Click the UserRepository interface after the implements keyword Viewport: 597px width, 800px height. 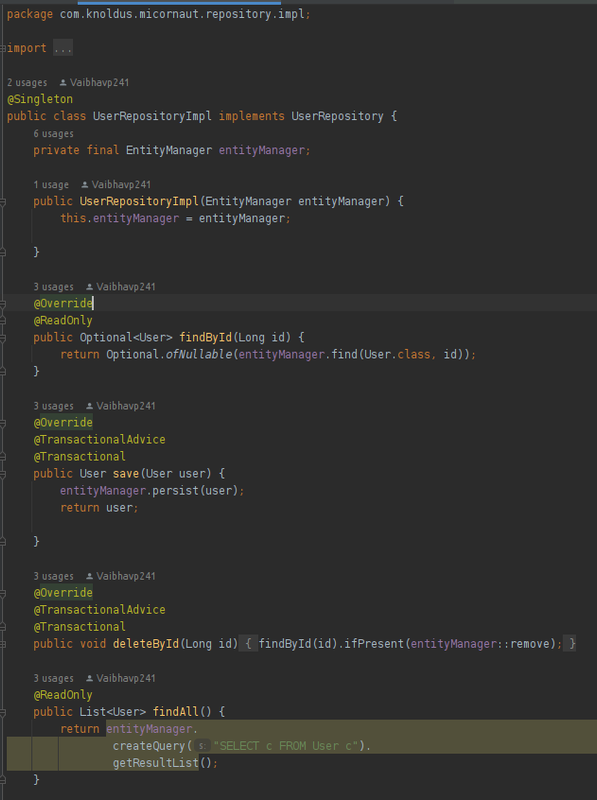tap(337, 116)
